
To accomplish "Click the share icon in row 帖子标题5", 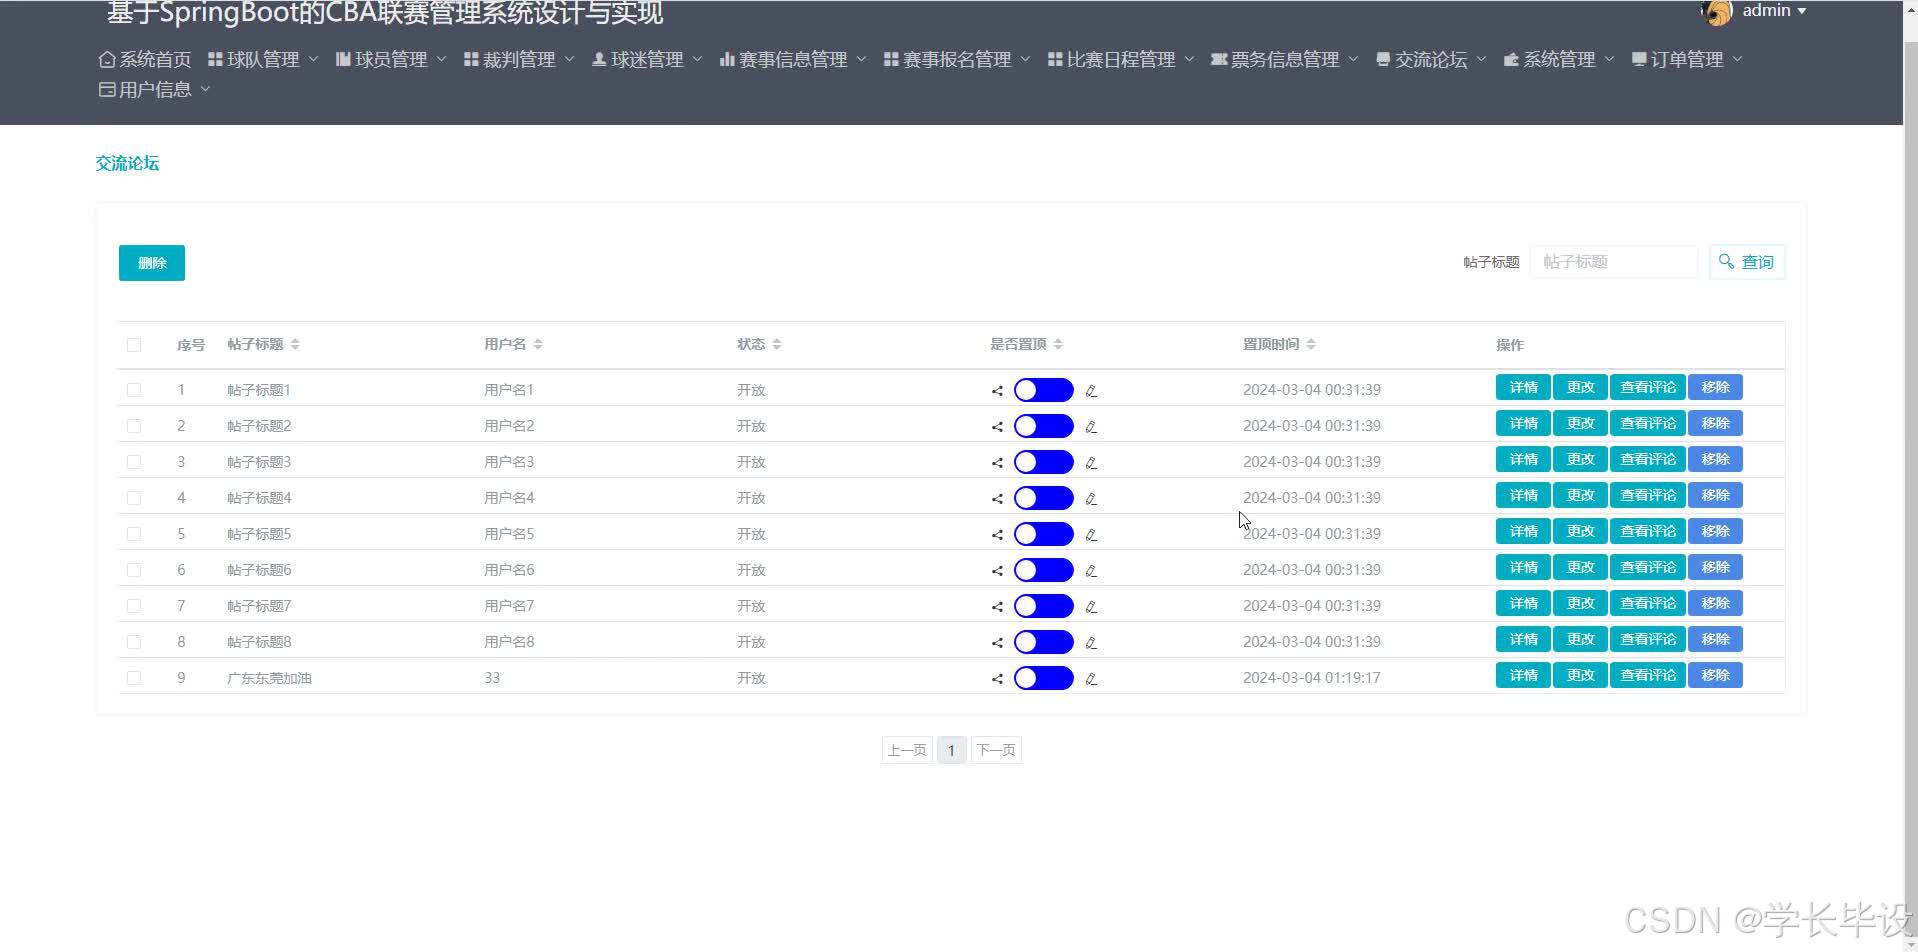I will tap(997, 535).
